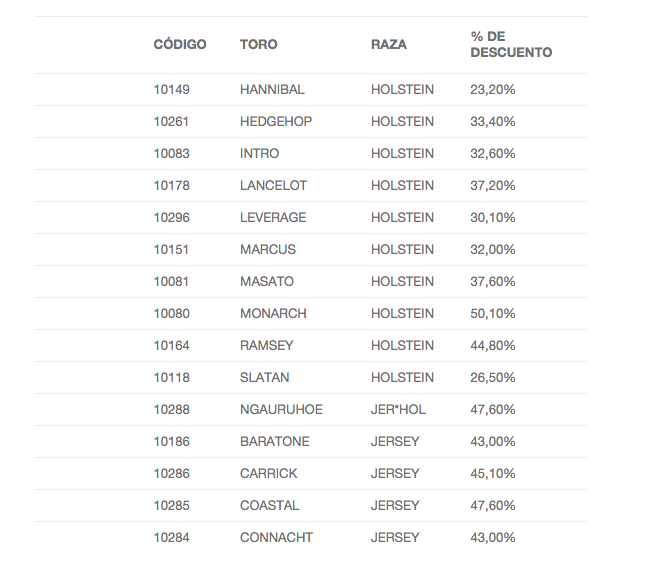Viewport: 668px width, 571px height.
Task: Click the RAZA column header
Action: point(389,44)
